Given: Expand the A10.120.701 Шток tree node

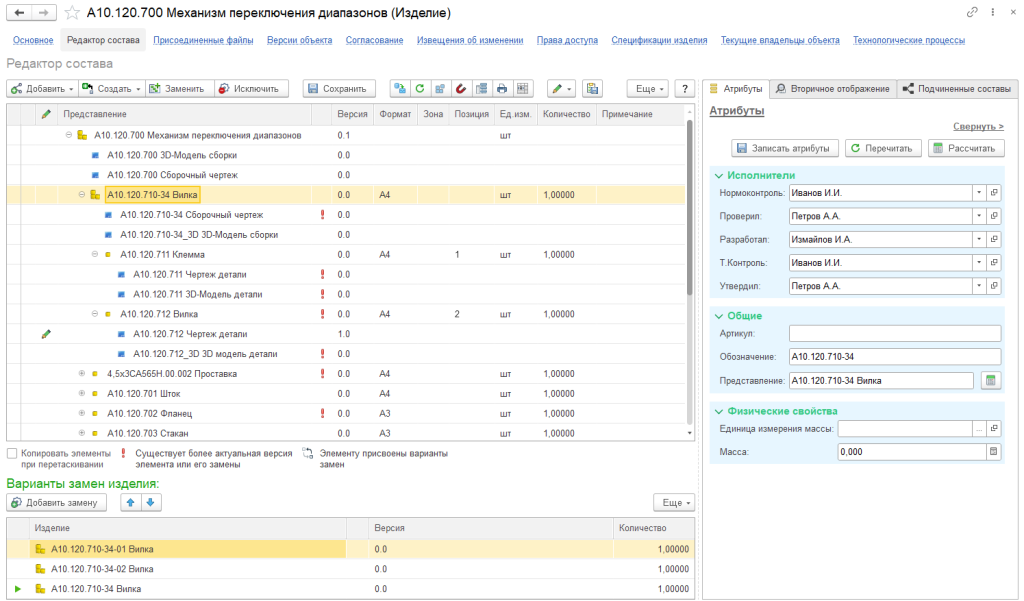Looking at the screenshot, I should (82, 393).
